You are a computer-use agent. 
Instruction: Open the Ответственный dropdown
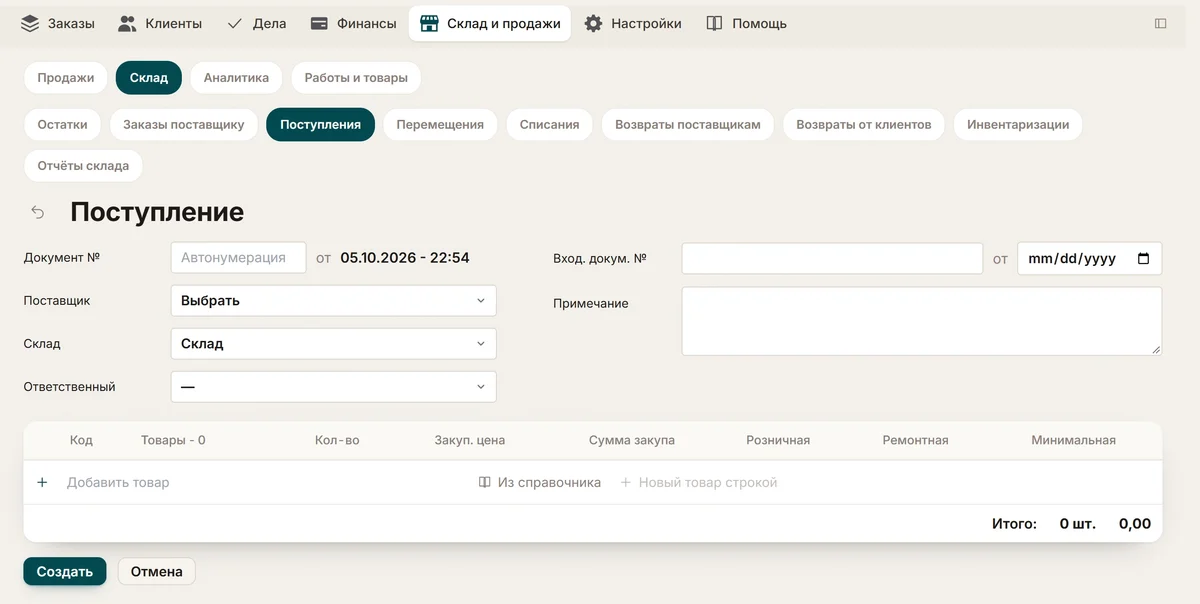[334, 386]
